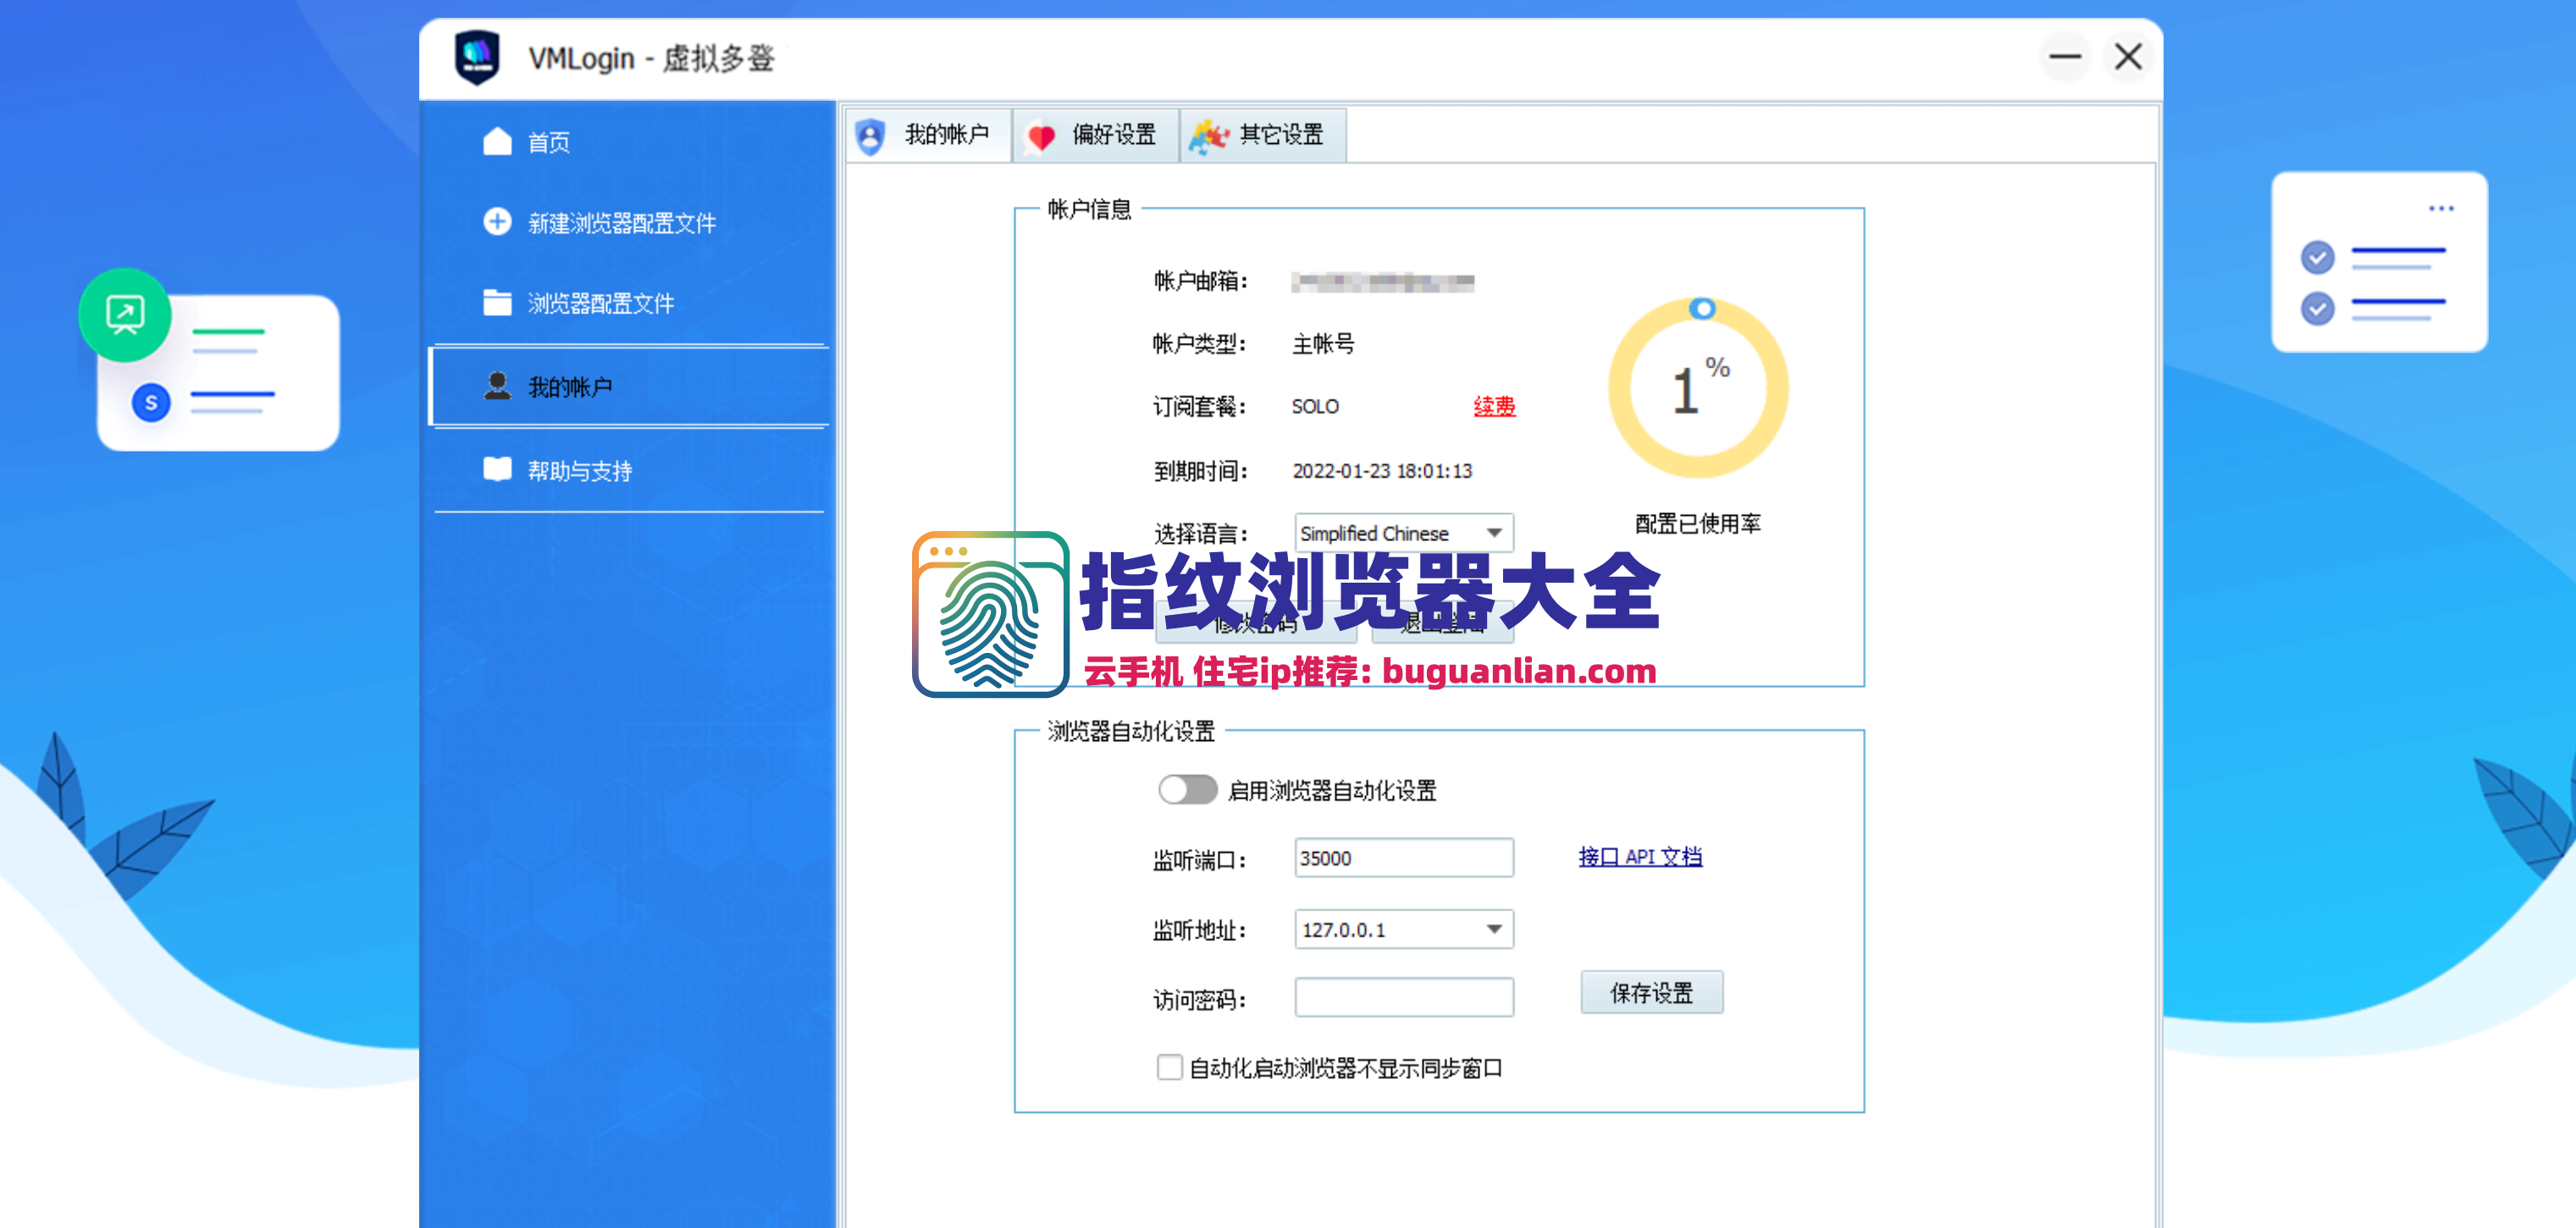Click inside the 访问密码 input field

pyautogui.click(x=1403, y=997)
